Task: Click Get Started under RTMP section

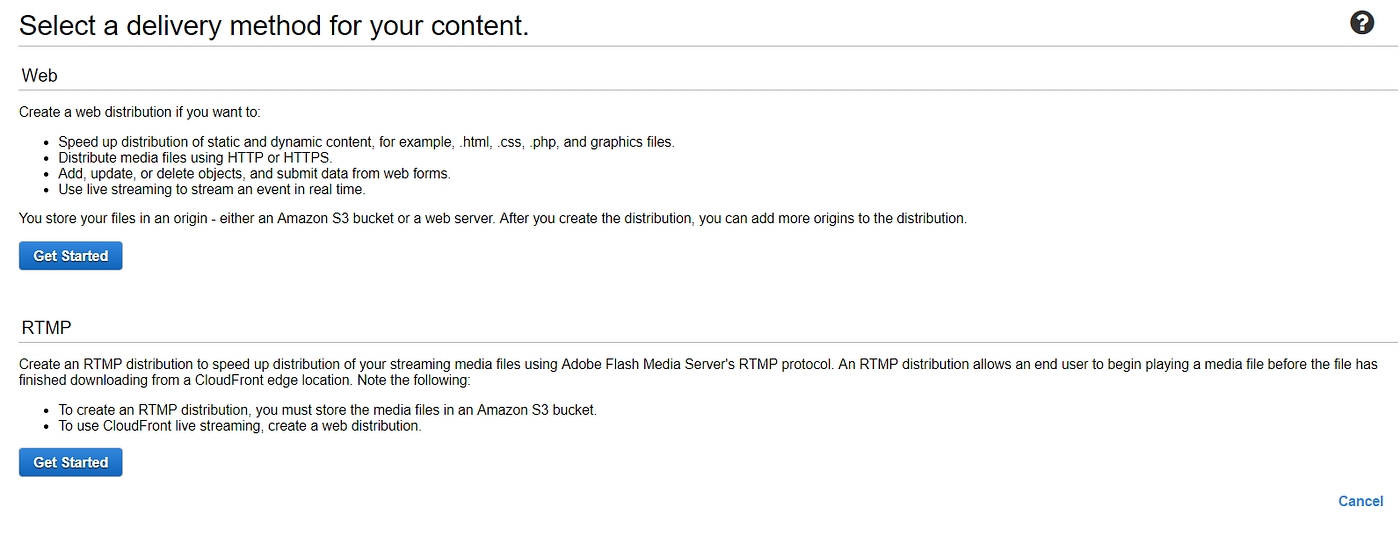Action: (70, 462)
